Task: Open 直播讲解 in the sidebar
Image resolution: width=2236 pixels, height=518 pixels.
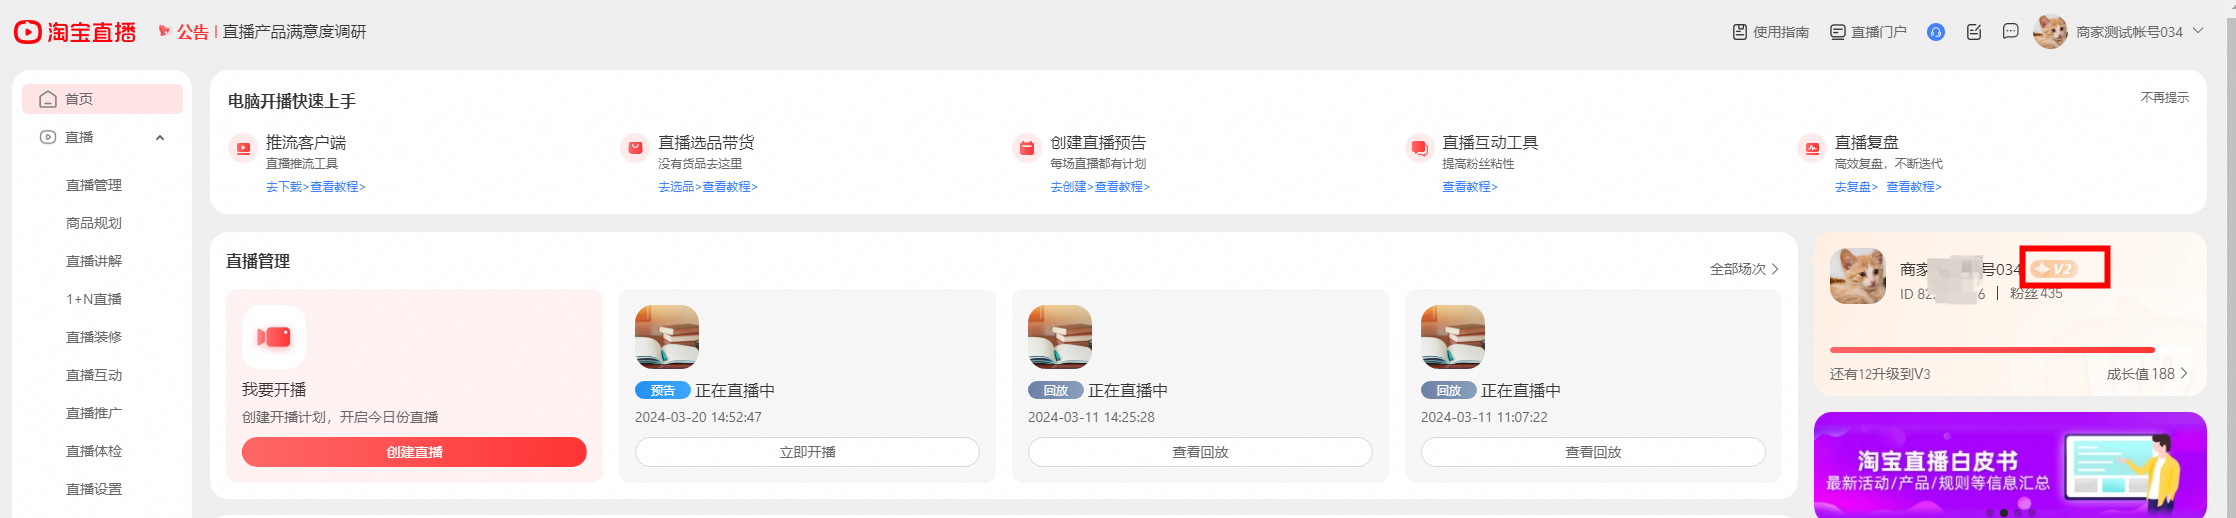Action: click(x=94, y=261)
